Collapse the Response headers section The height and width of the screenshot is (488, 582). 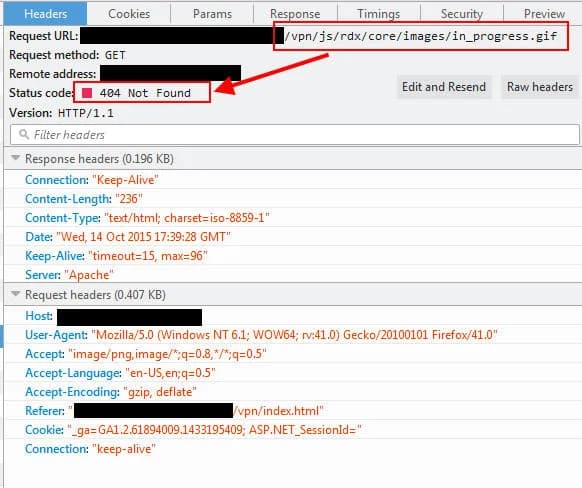(x=16, y=158)
